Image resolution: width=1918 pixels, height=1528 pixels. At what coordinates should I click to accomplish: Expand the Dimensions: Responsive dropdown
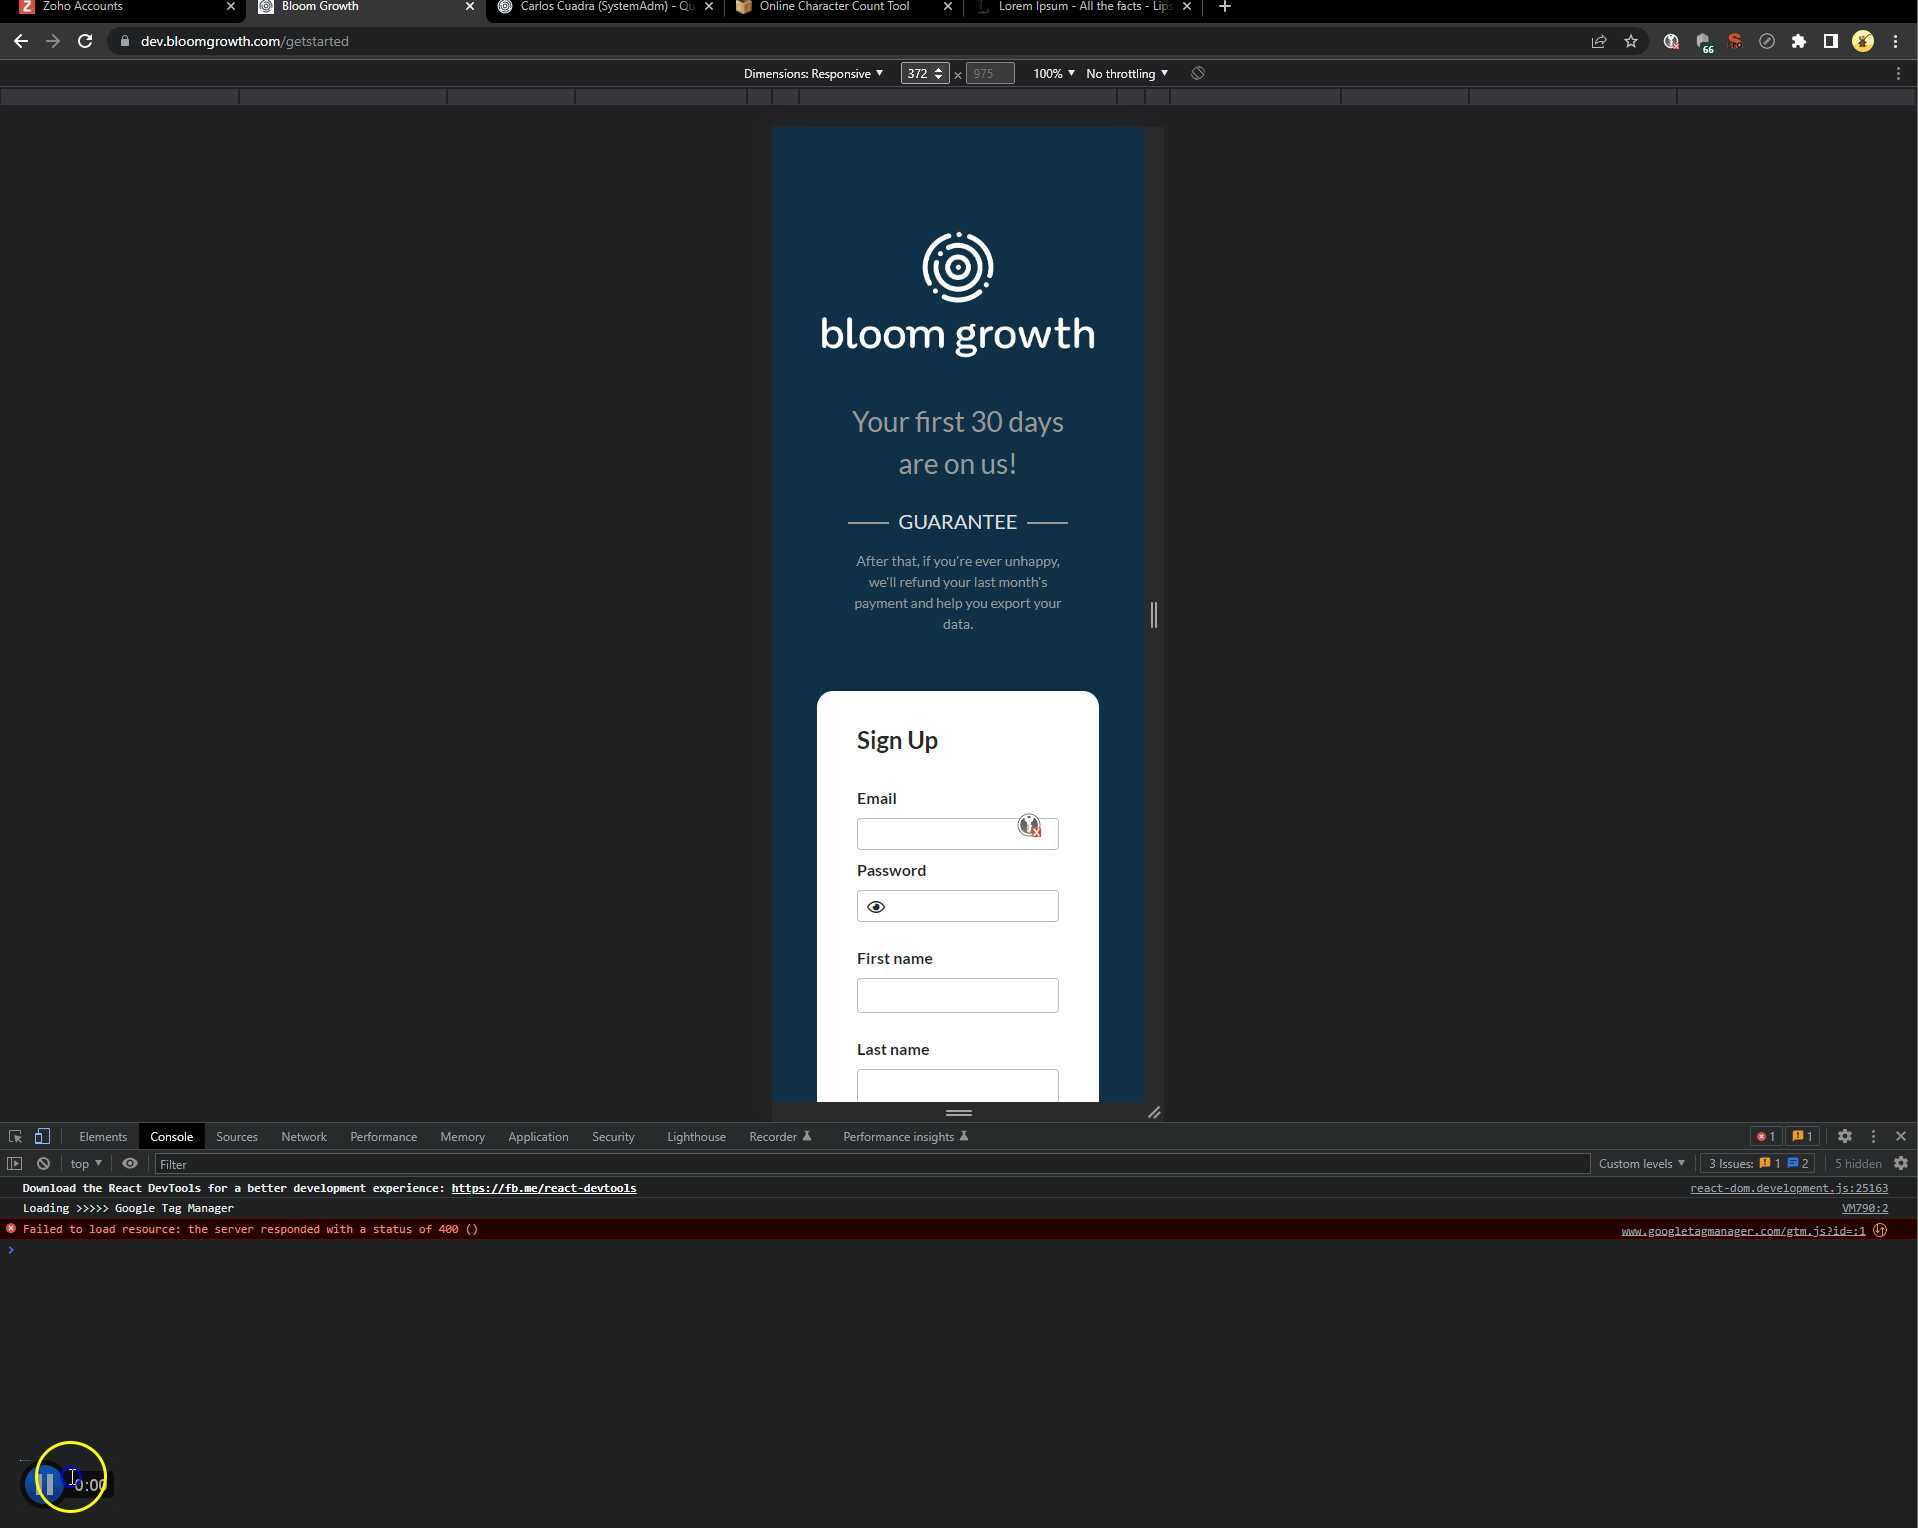click(813, 74)
